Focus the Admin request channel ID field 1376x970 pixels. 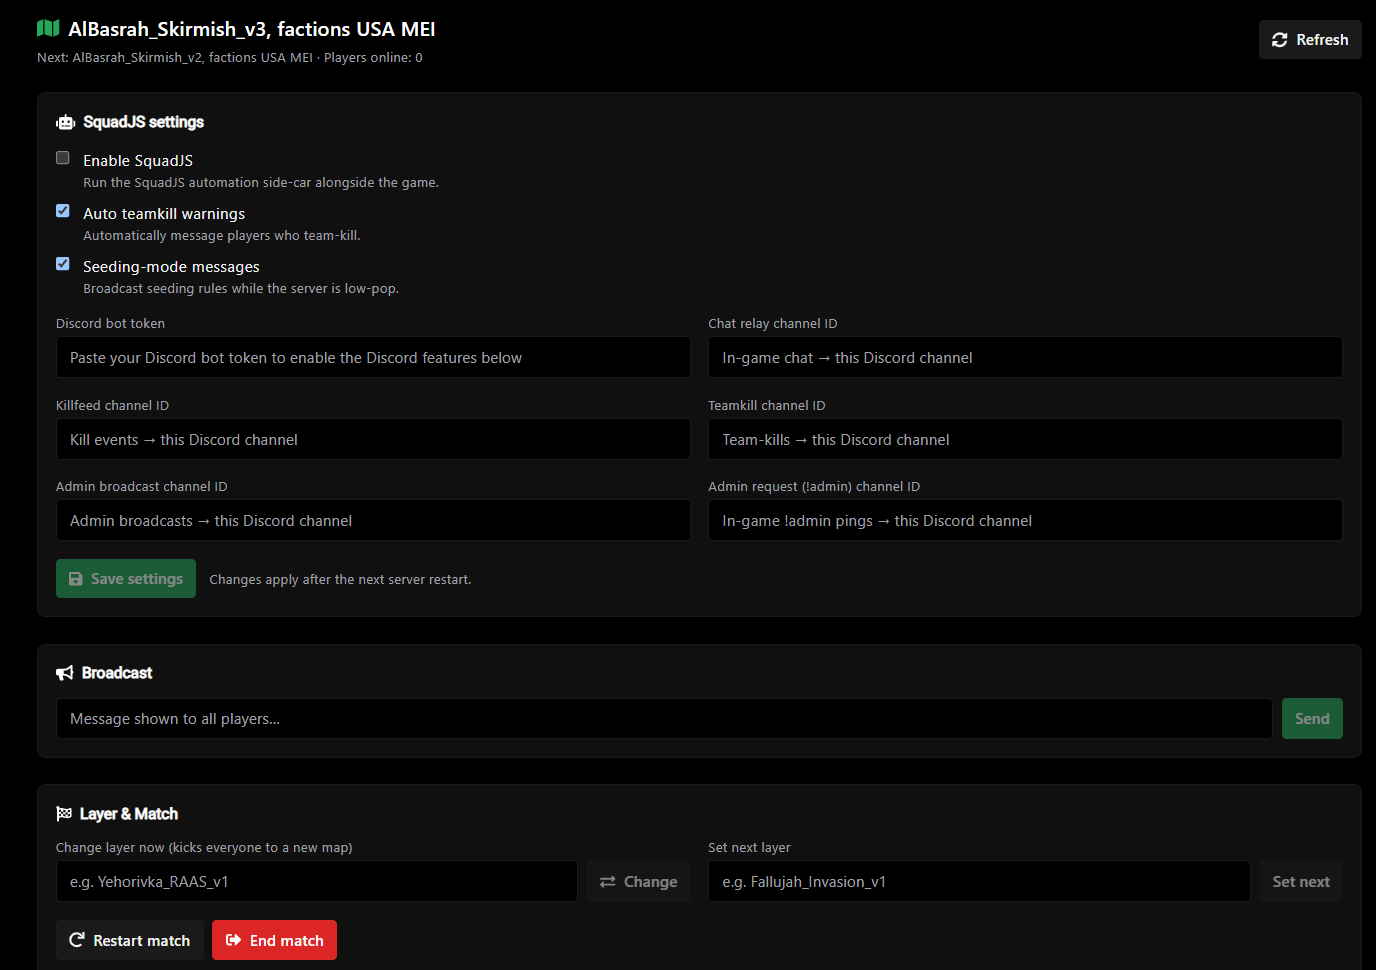pos(1025,520)
